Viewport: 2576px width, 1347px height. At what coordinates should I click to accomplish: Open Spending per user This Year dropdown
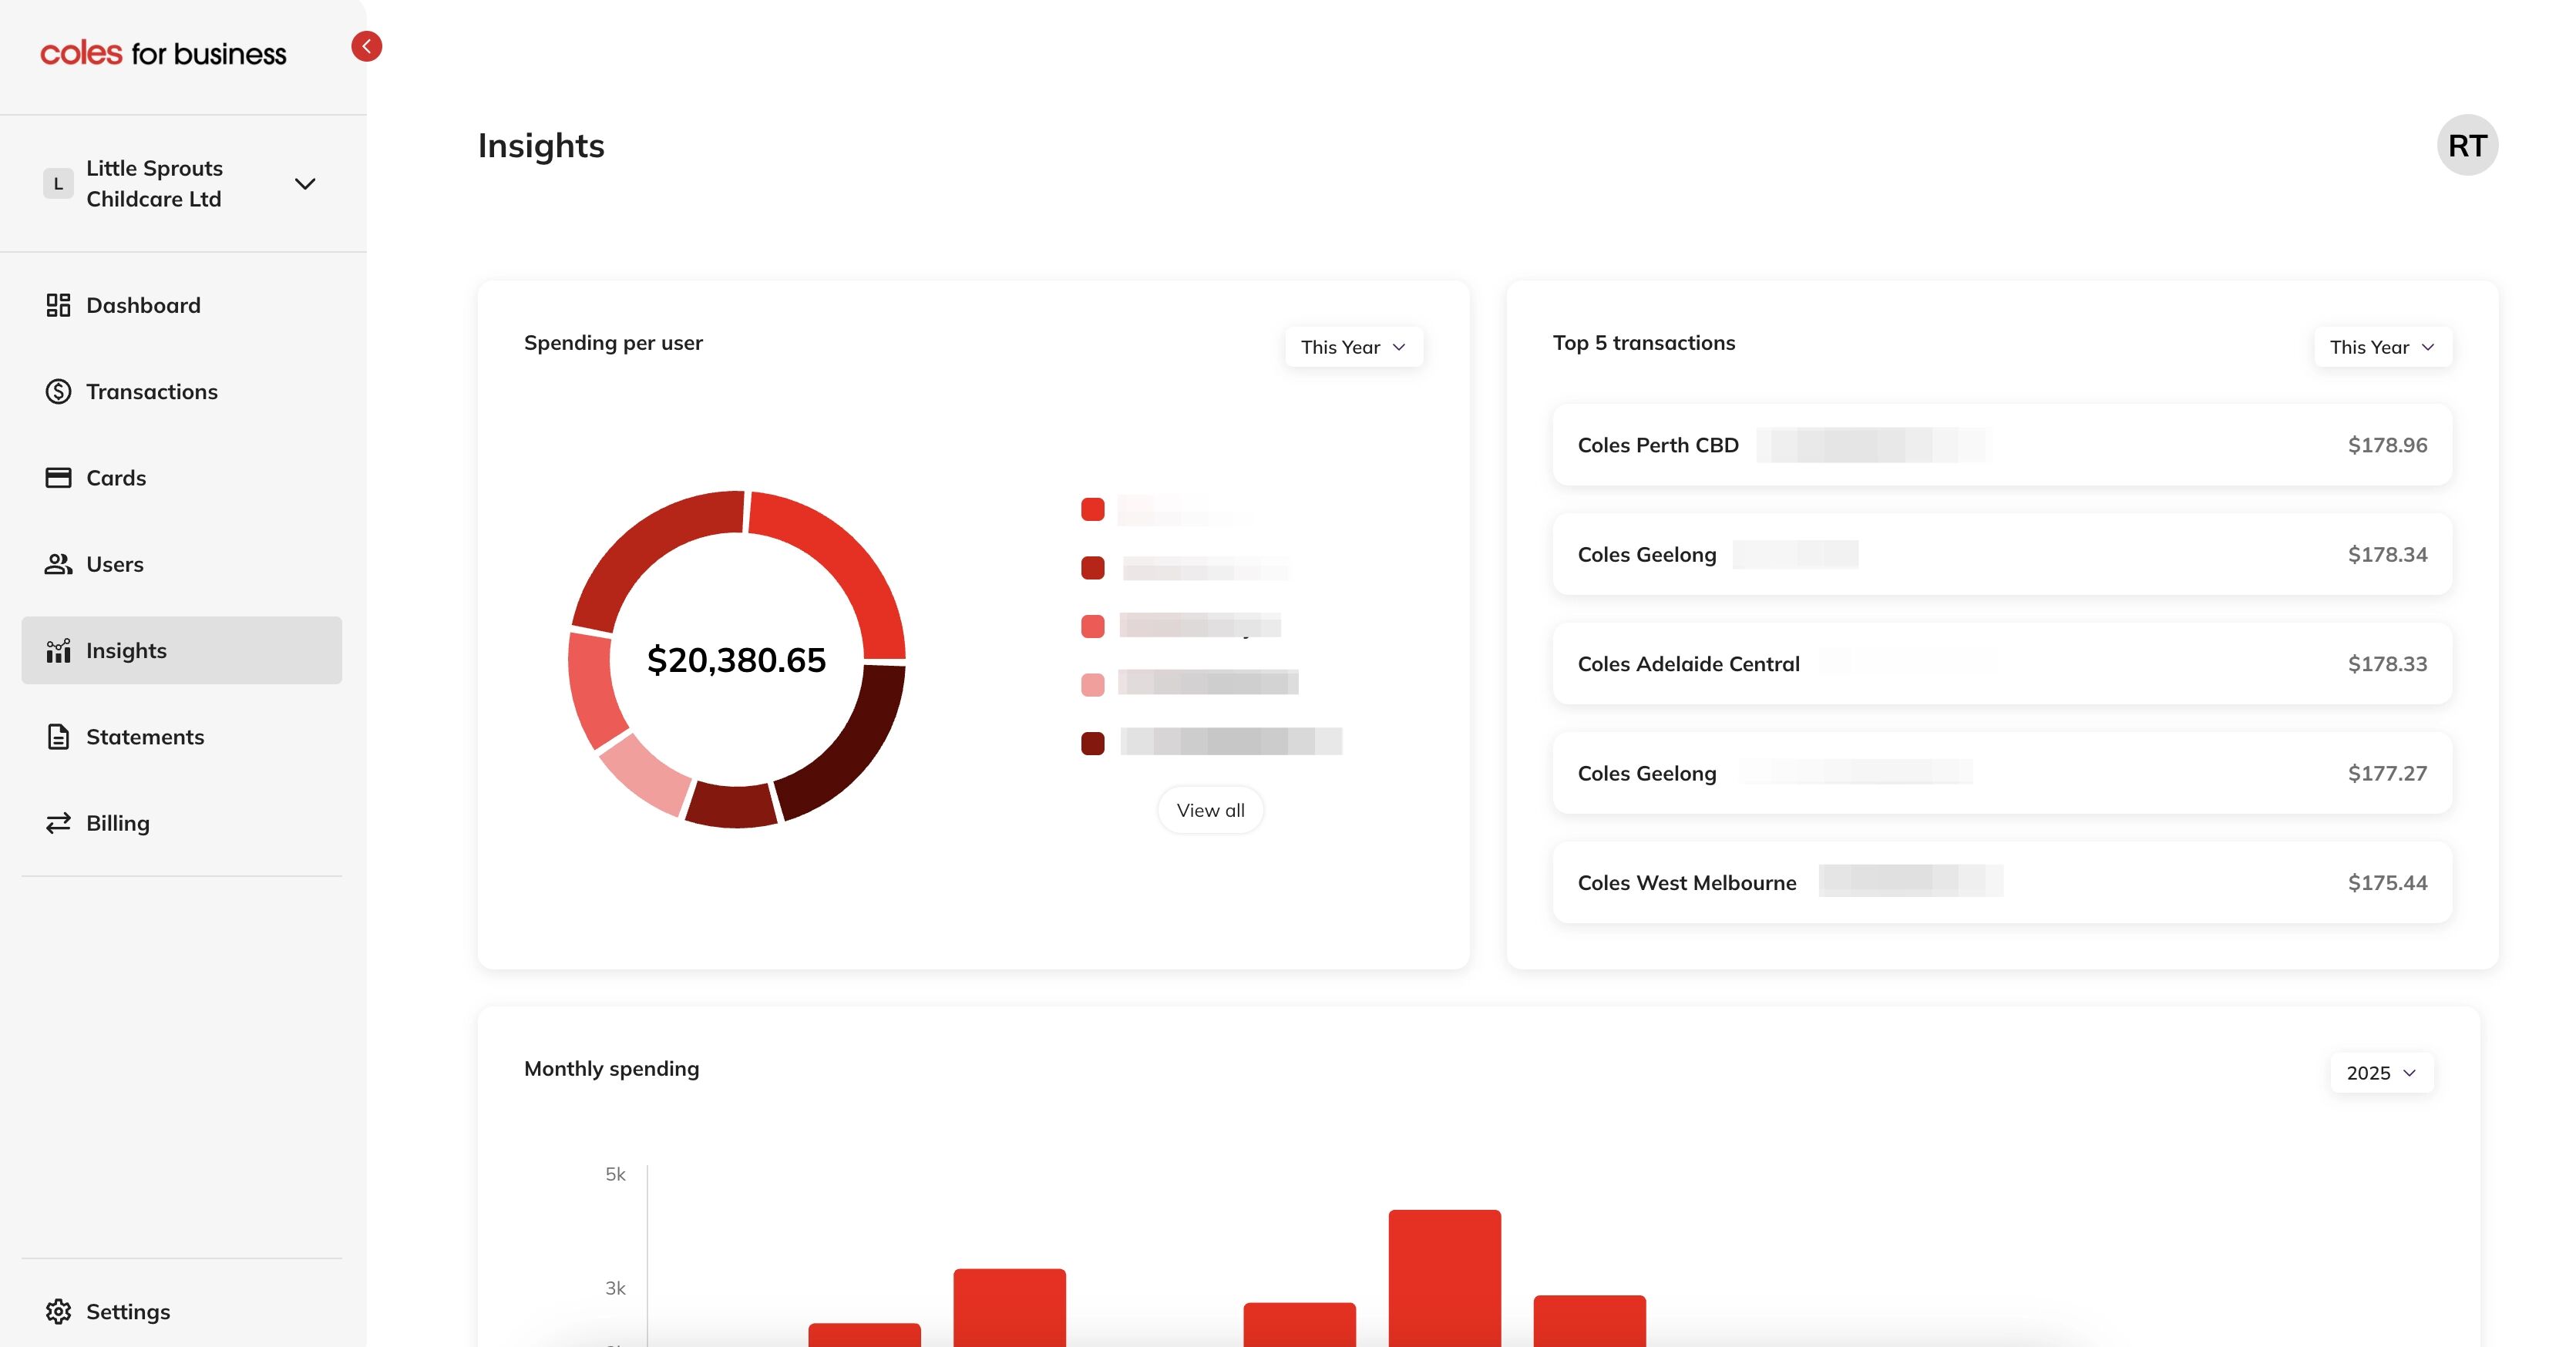coord(1354,347)
